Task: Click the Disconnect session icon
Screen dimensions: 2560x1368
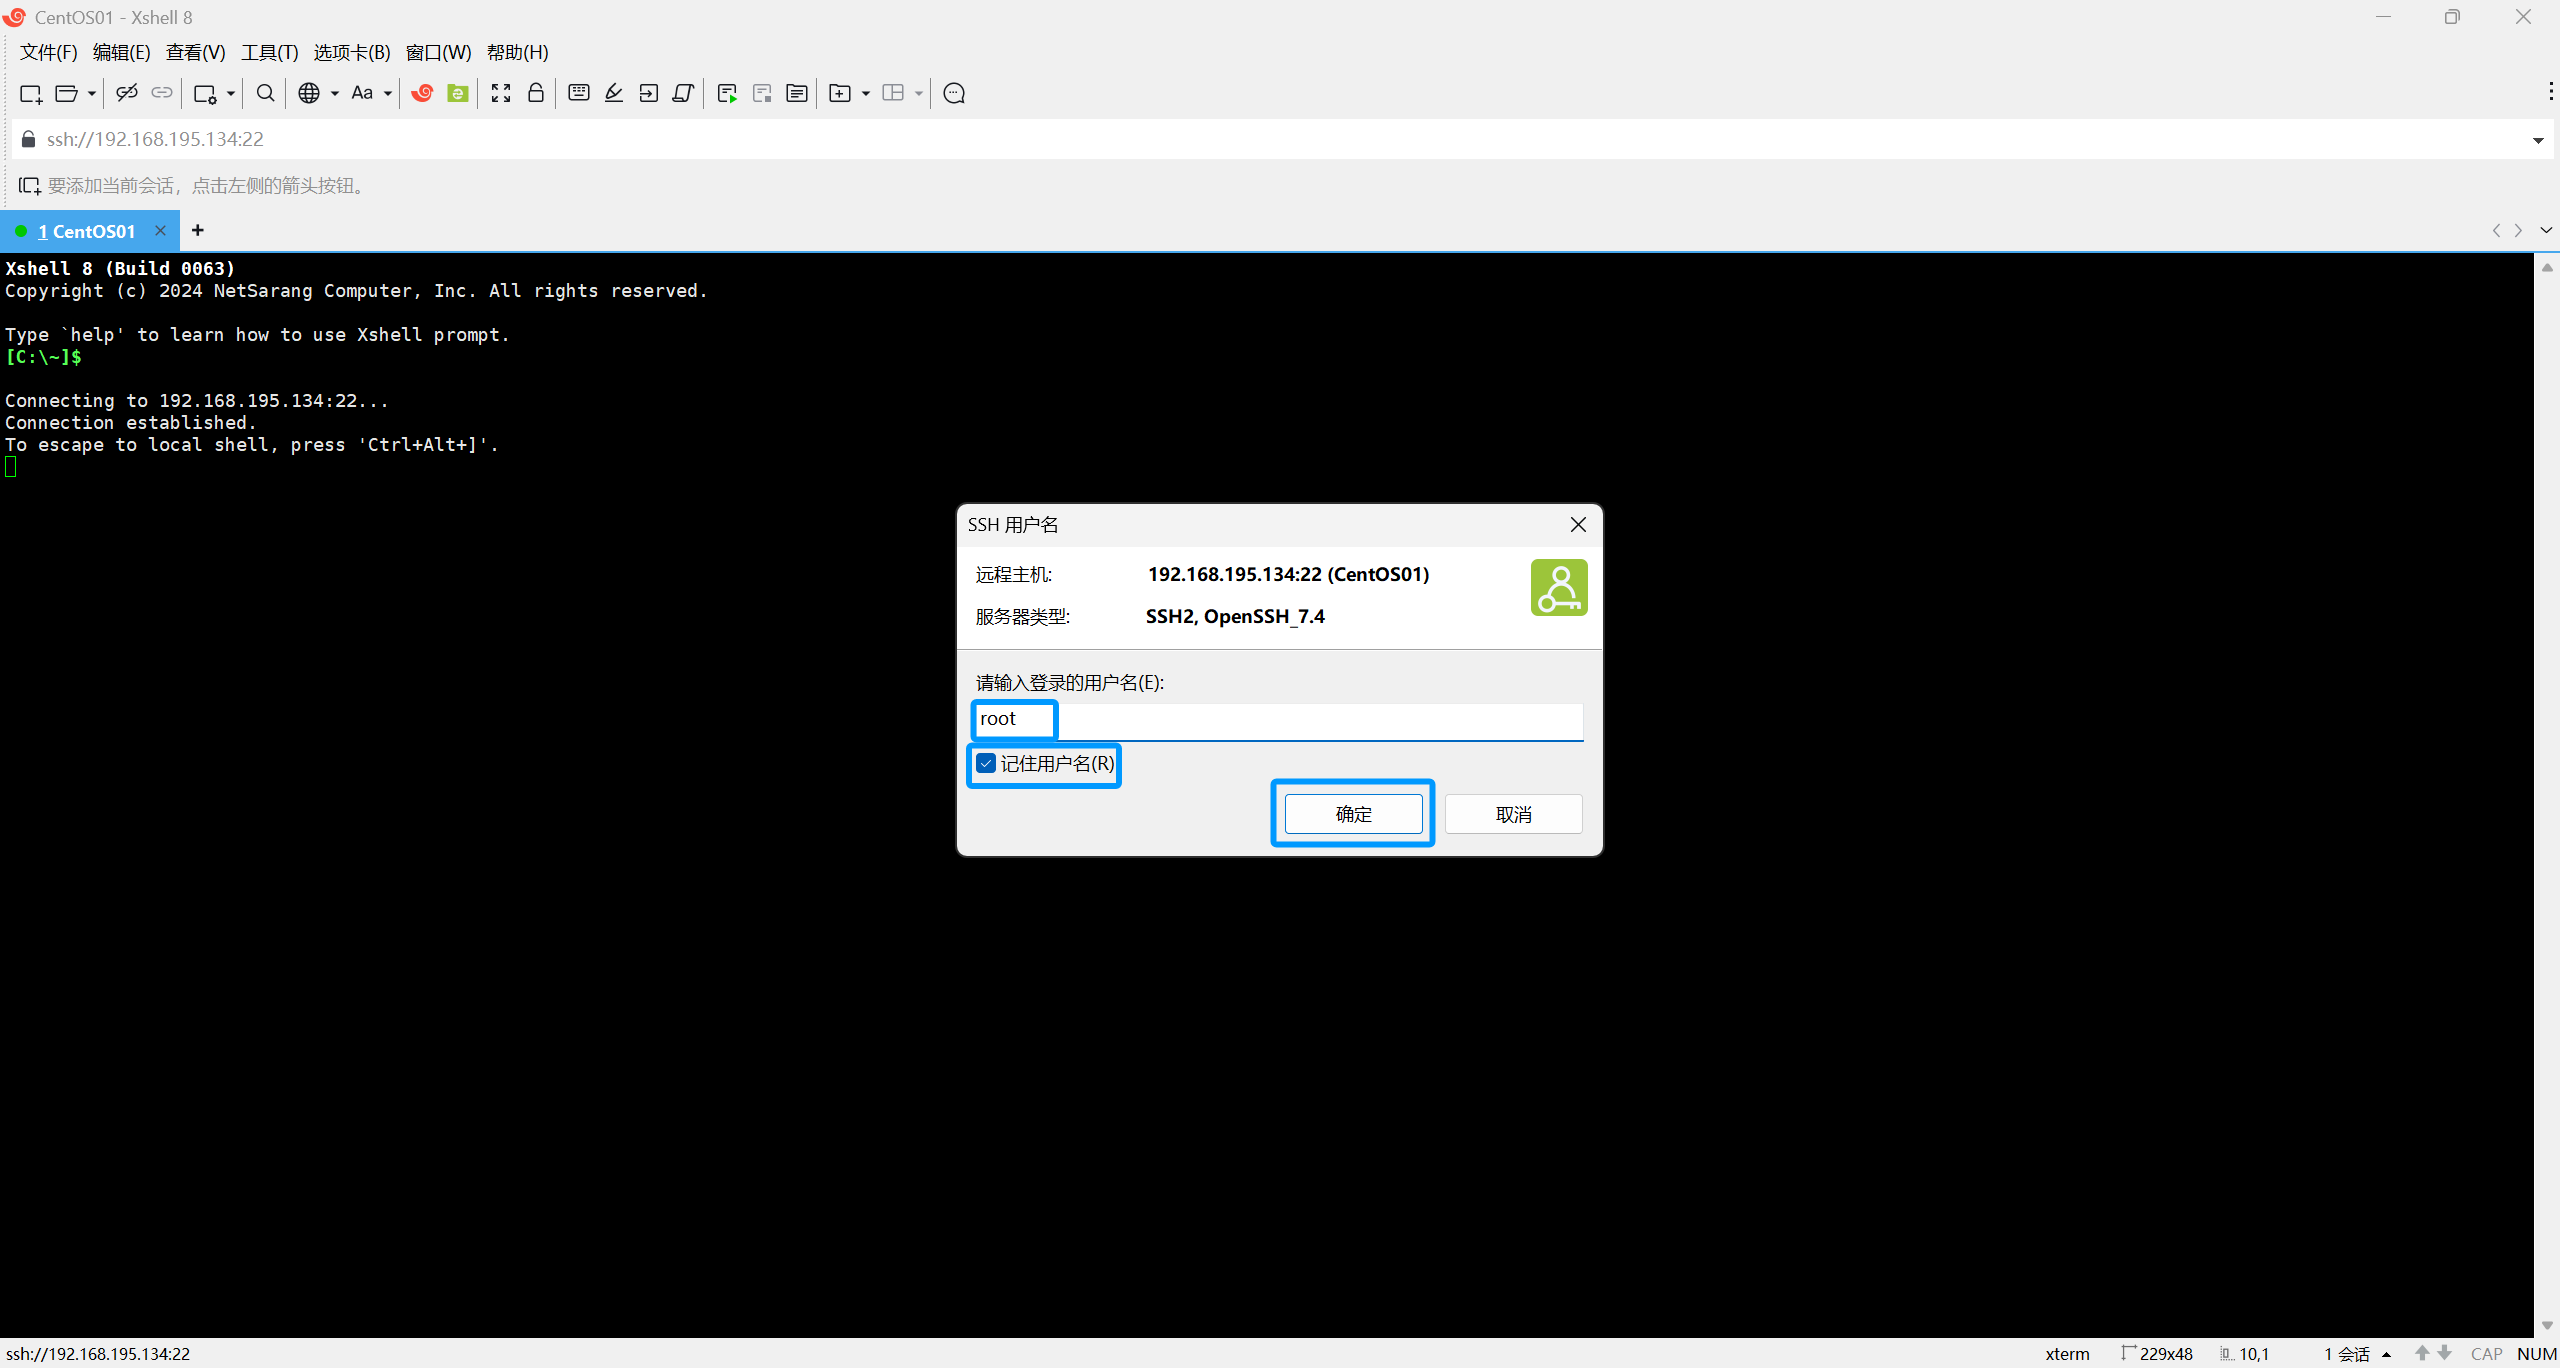Action: point(126,93)
